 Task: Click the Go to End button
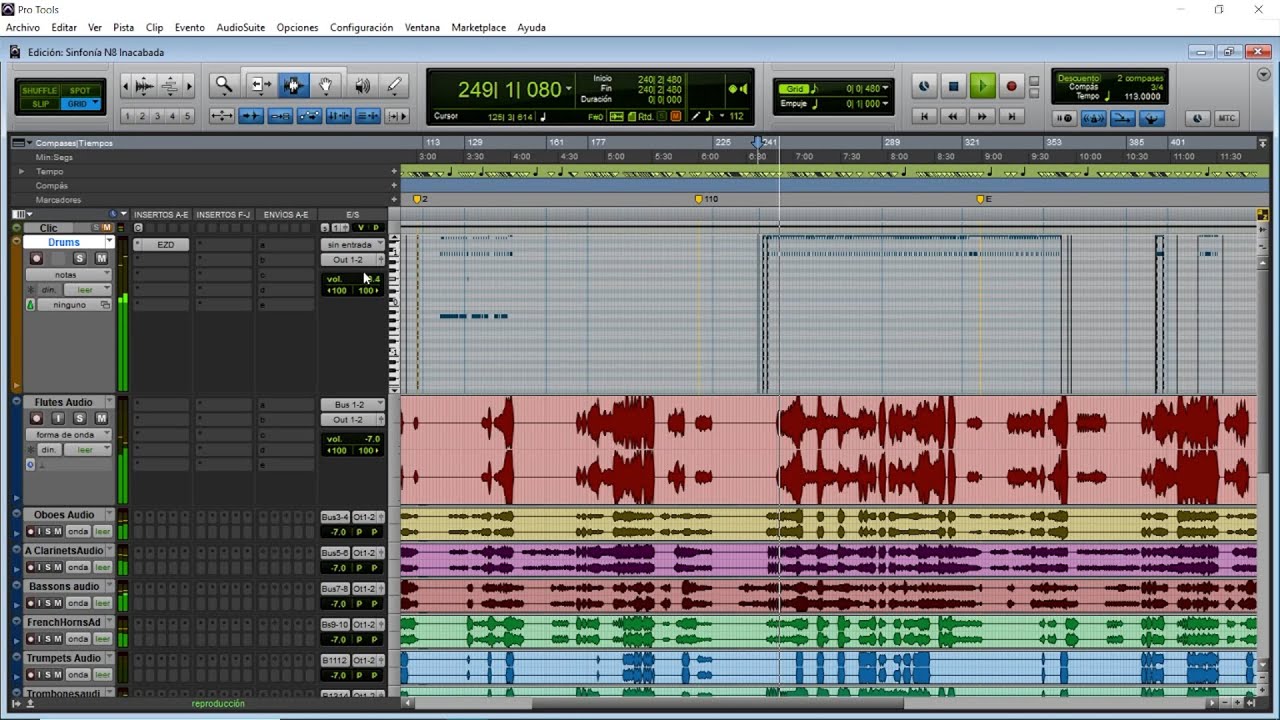(1012, 117)
